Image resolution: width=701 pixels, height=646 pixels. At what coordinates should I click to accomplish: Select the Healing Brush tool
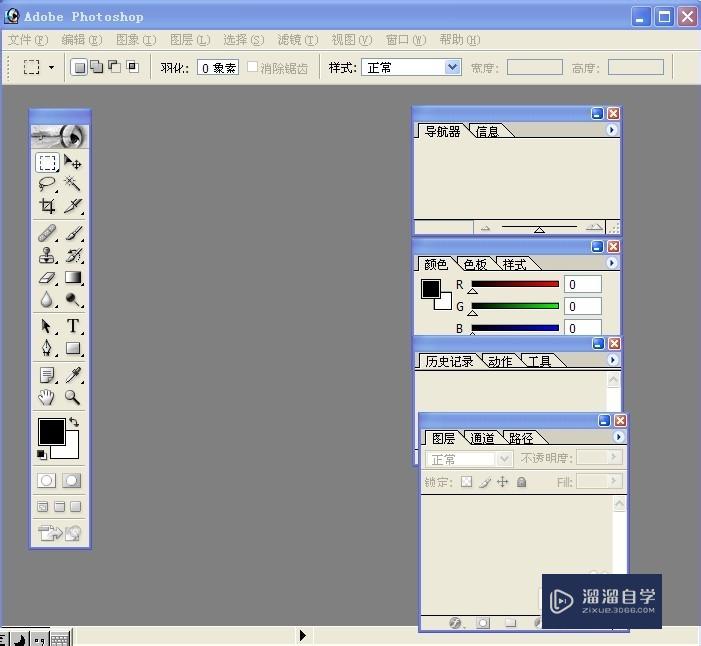coord(47,233)
